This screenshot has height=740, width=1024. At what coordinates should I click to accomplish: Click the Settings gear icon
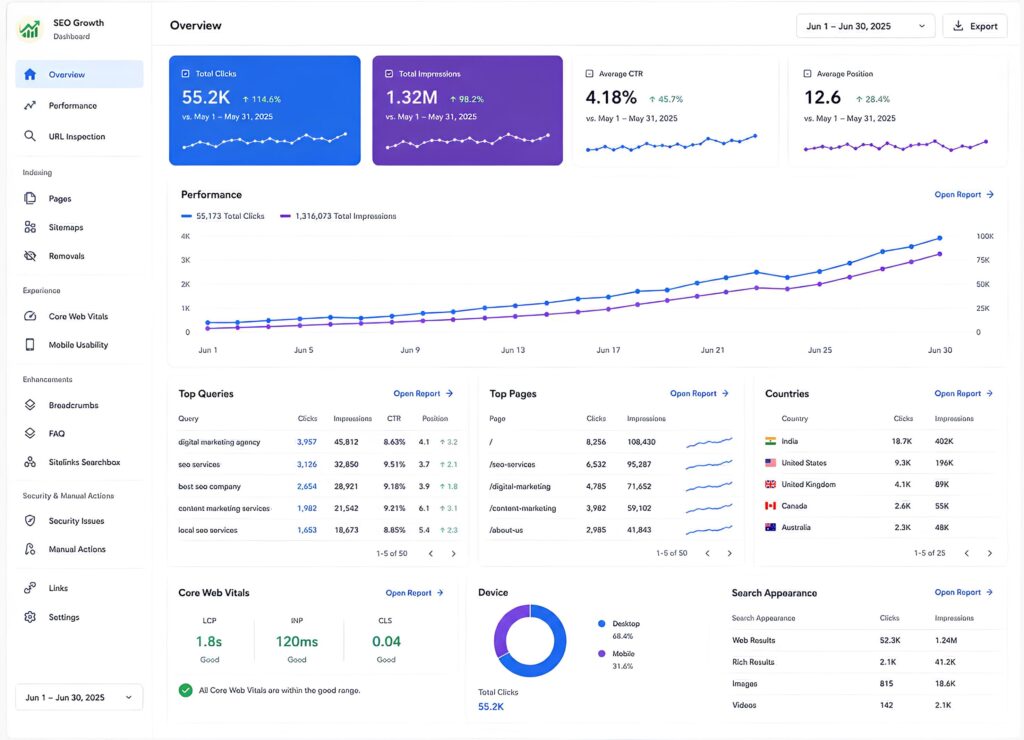pos(30,617)
